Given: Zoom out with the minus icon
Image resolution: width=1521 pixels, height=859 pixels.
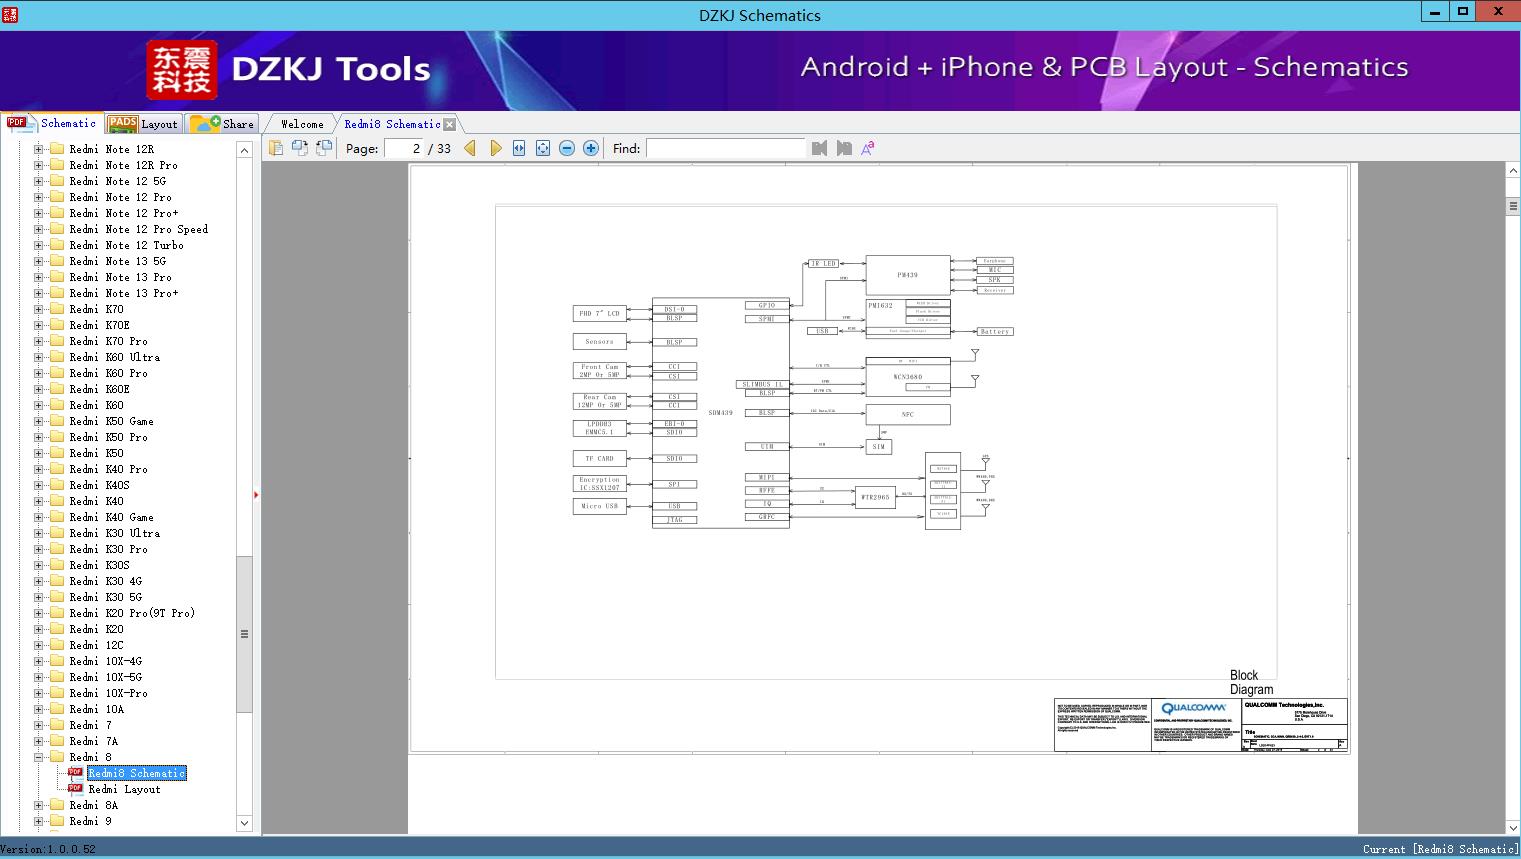Looking at the screenshot, I should pos(567,148).
